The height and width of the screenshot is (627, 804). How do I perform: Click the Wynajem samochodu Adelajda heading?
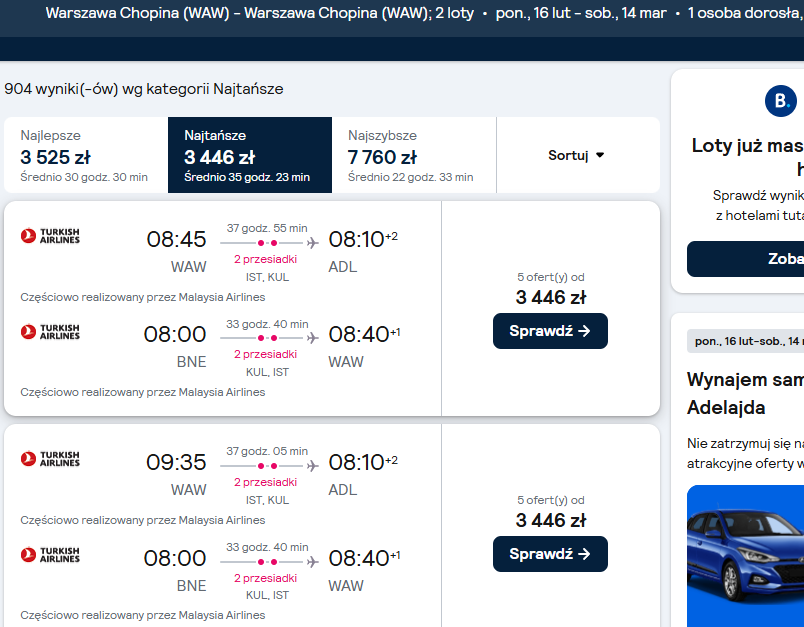746,394
